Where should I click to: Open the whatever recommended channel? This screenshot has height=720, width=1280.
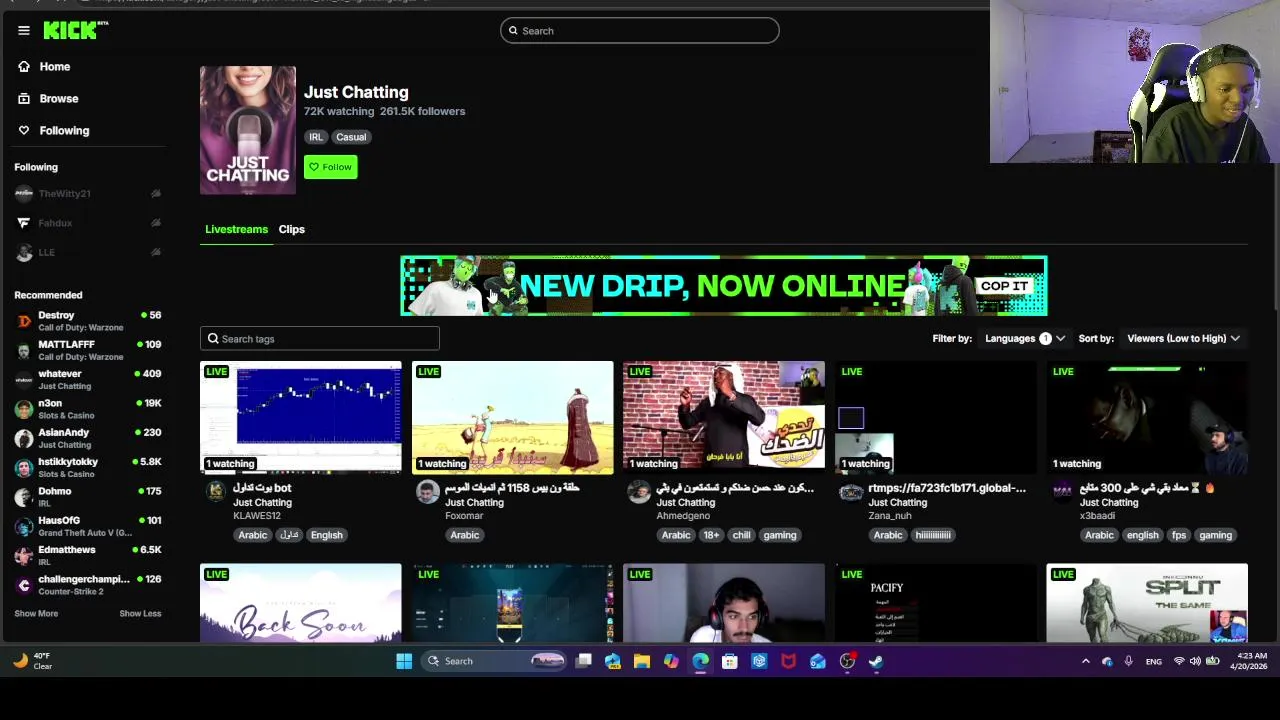pyautogui.click(x=88, y=379)
